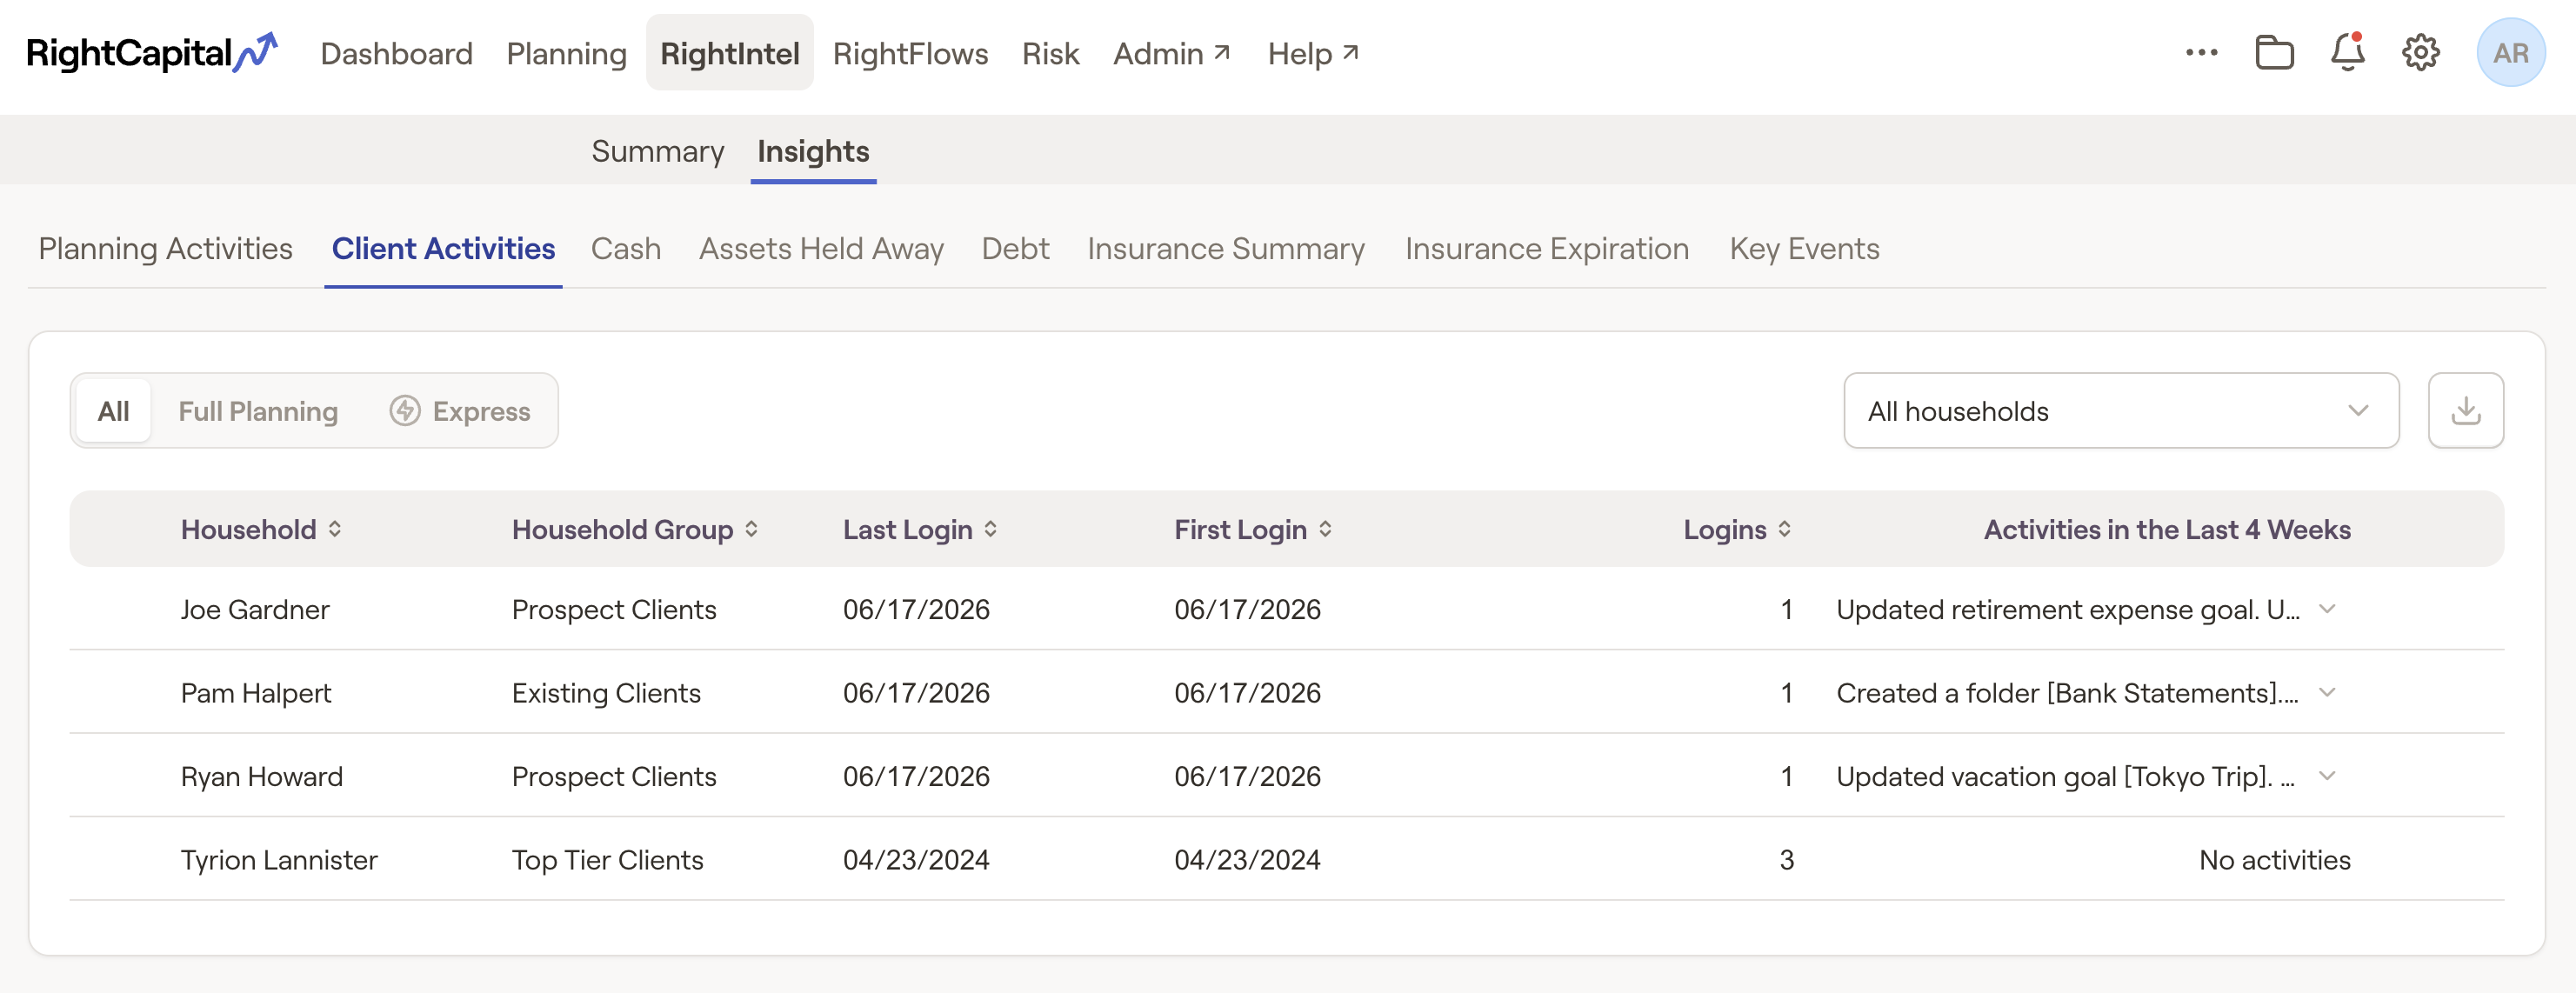This screenshot has height=993, width=2576.
Task: Filter by Full Planning
Action: pyautogui.click(x=258, y=411)
